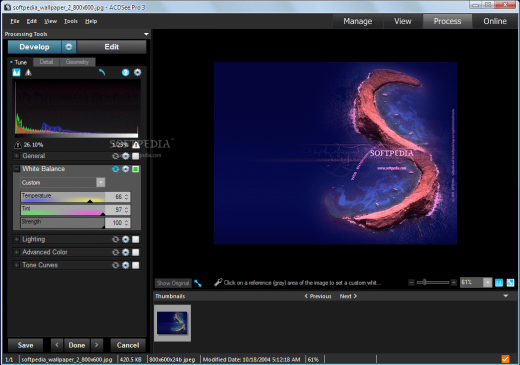Open Lighting group gear options
The height and width of the screenshot is (365, 520).
[125, 239]
